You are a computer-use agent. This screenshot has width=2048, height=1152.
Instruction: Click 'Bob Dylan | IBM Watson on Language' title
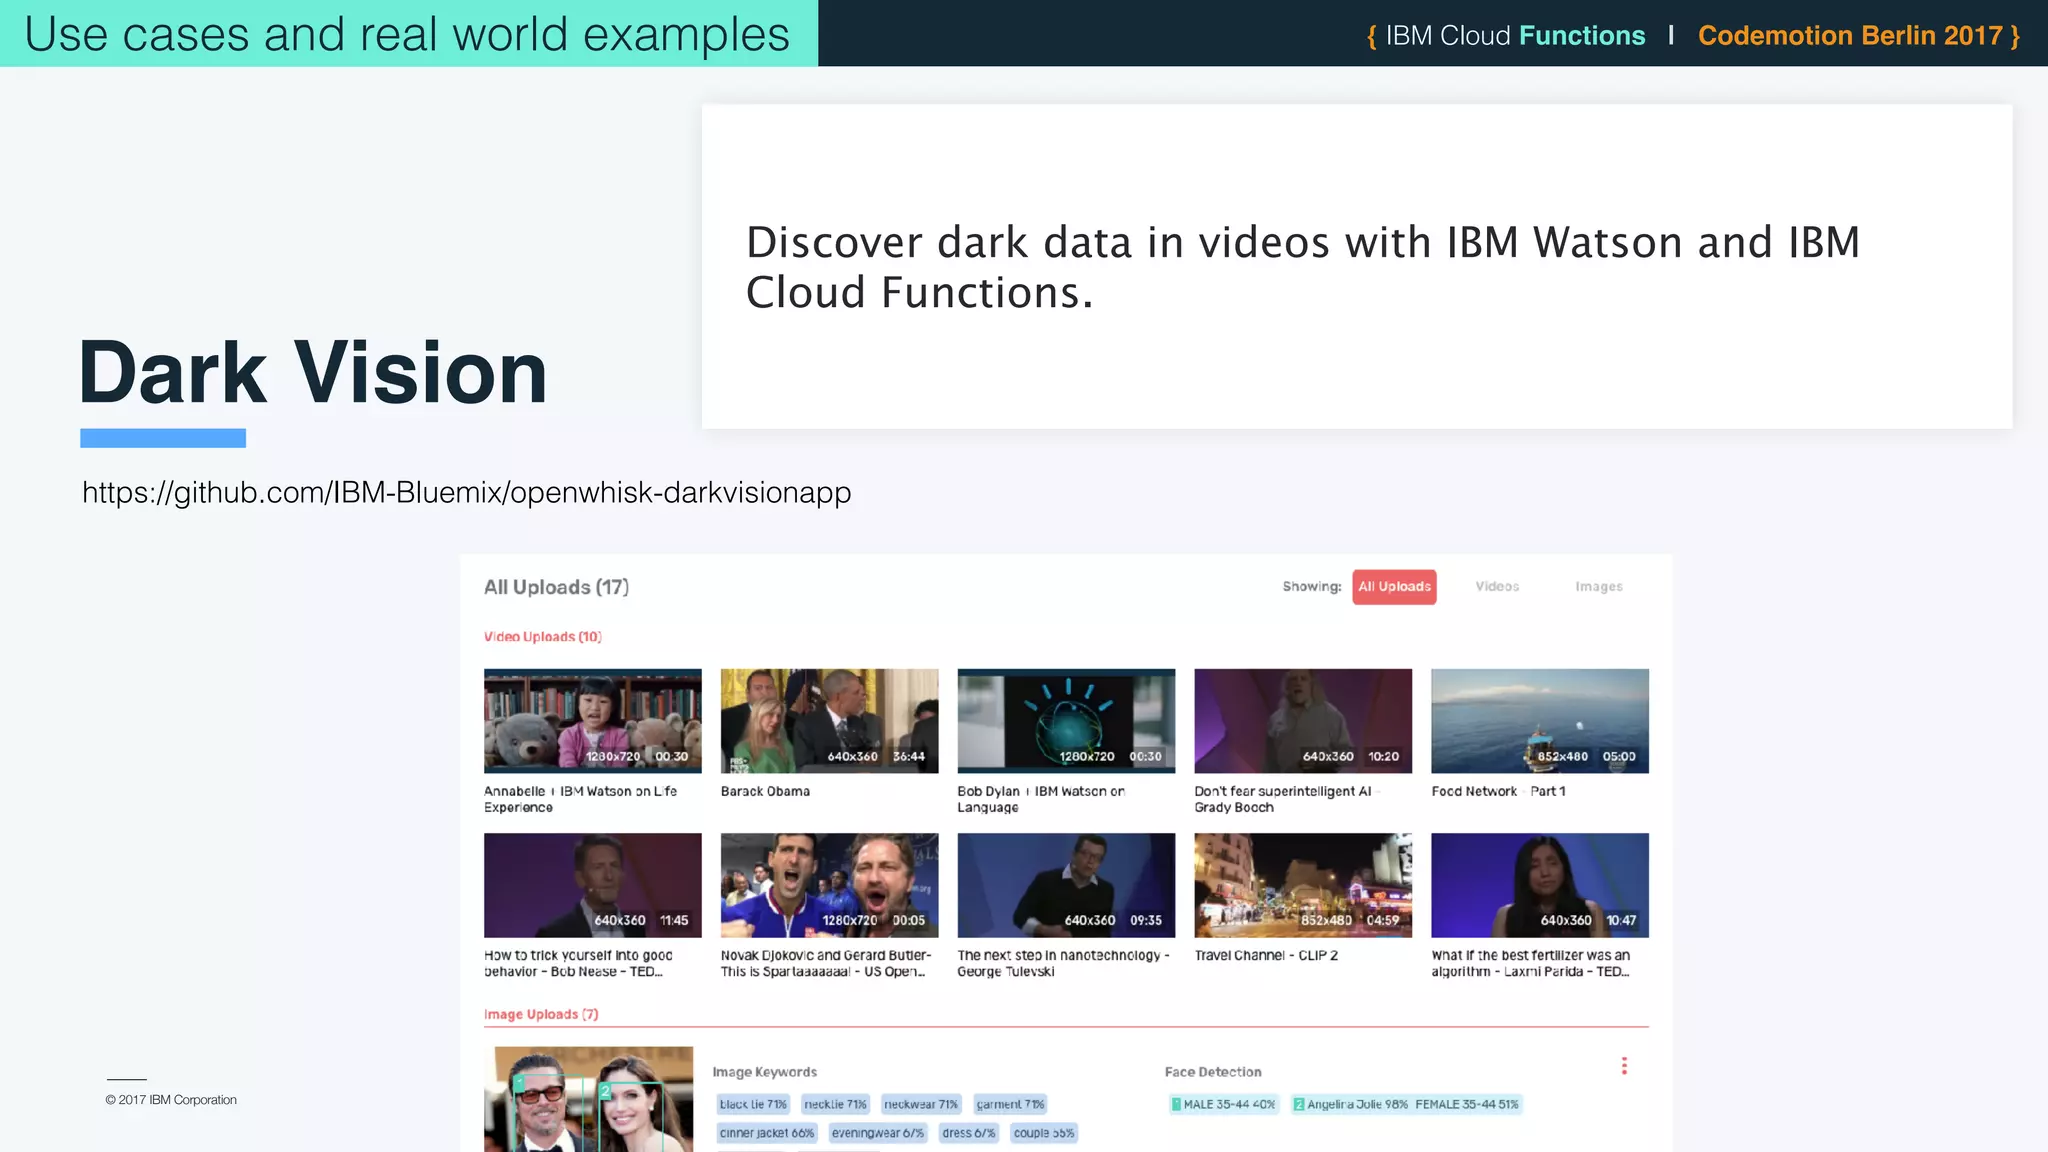(x=1041, y=799)
